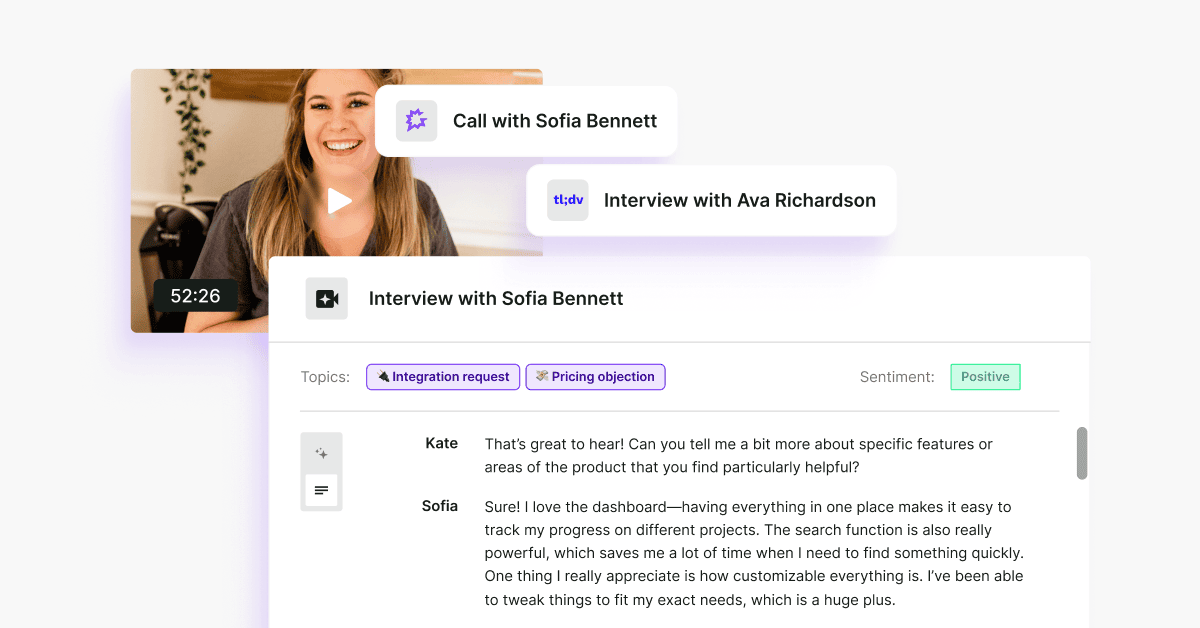Play the interview video
Image resolution: width=1200 pixels, height=628 pixels.
tap(339, 201)
